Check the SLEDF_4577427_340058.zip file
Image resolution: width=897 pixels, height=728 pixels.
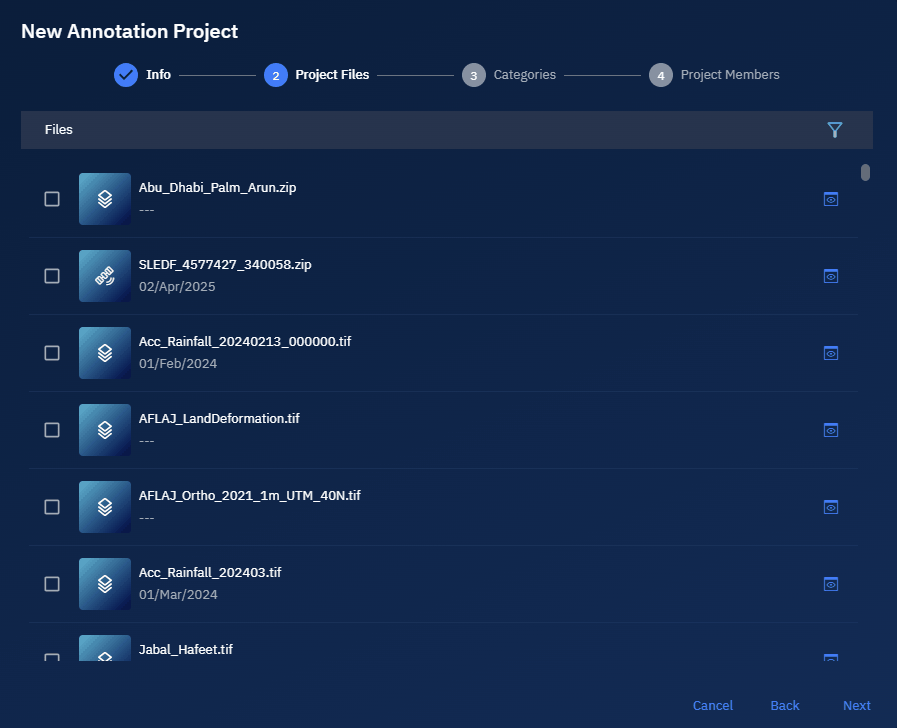(52, 276)
